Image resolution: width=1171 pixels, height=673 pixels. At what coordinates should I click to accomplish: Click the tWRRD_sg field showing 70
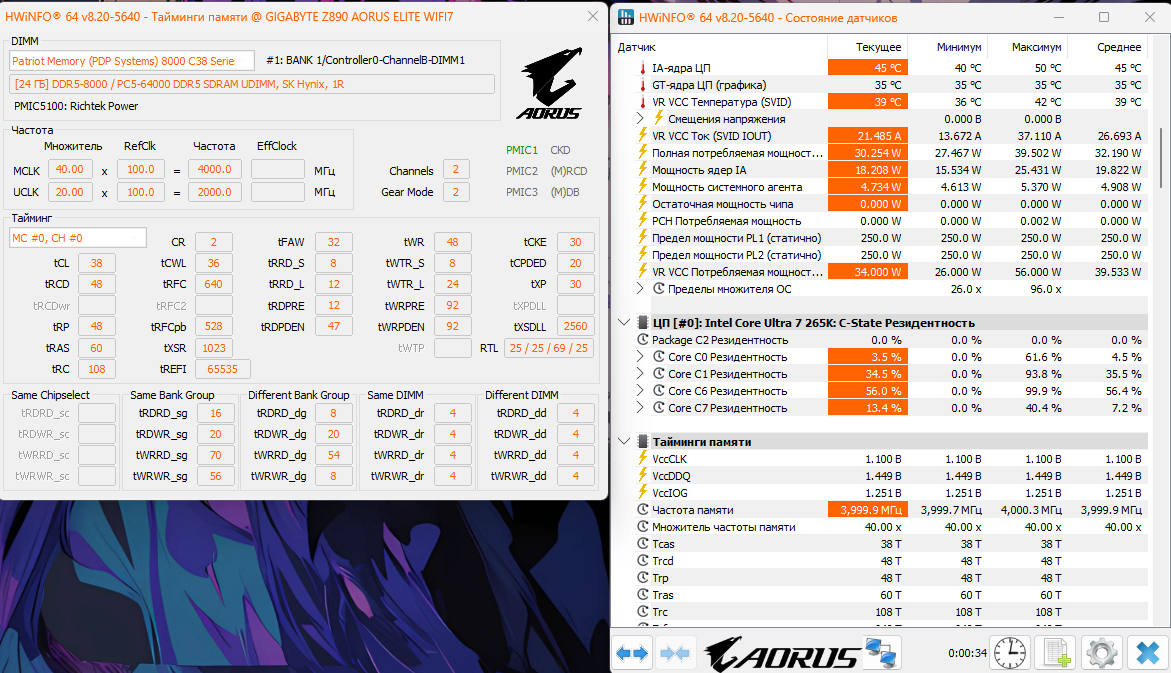(x=215, y=455)
